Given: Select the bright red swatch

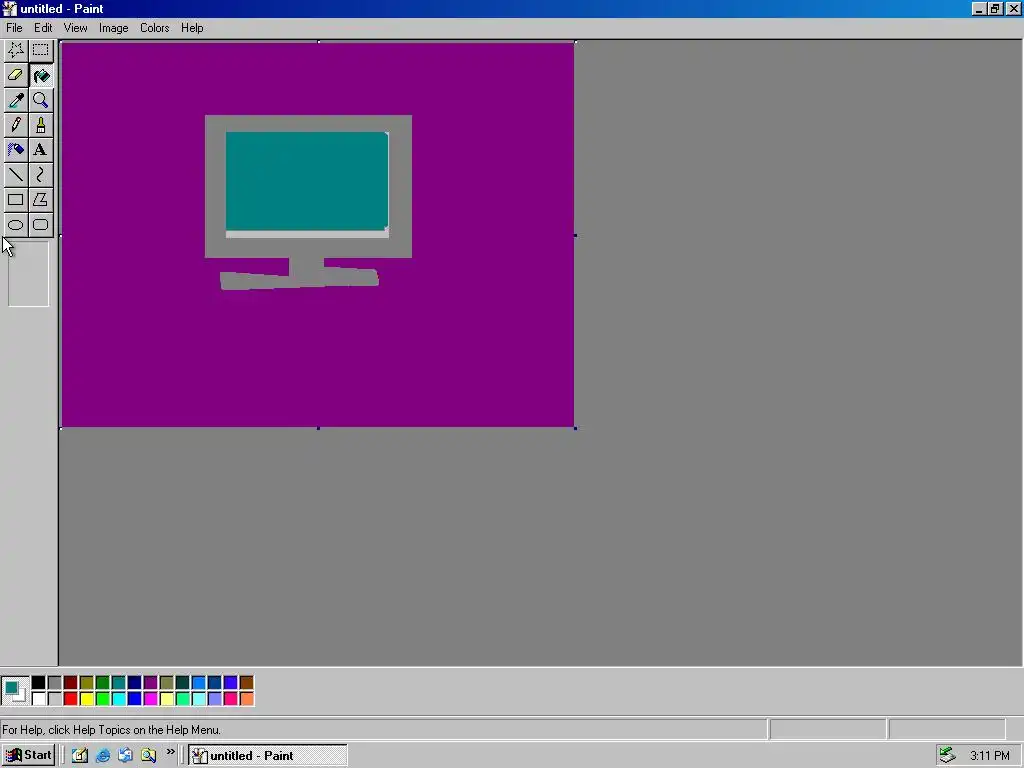Looking at the screenshot, I should click(x=71, y=699).
